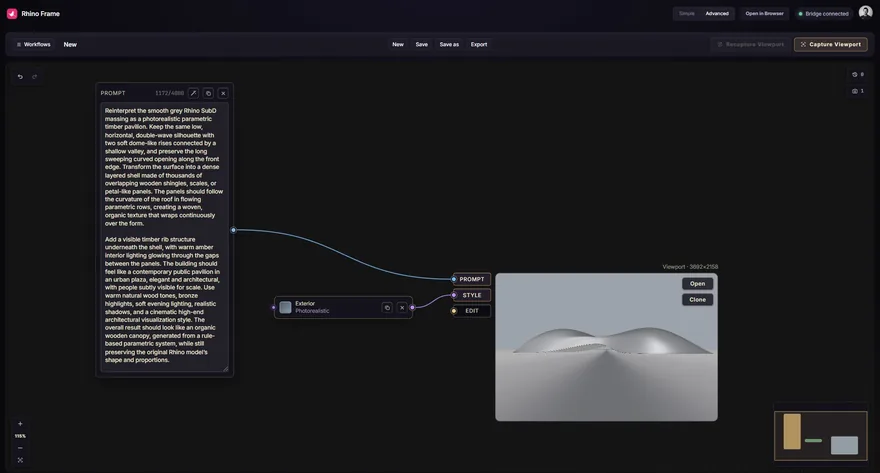Screen dimensions: 880x473
Task: Click Recapture Viewport button
Action: (750, 44)
